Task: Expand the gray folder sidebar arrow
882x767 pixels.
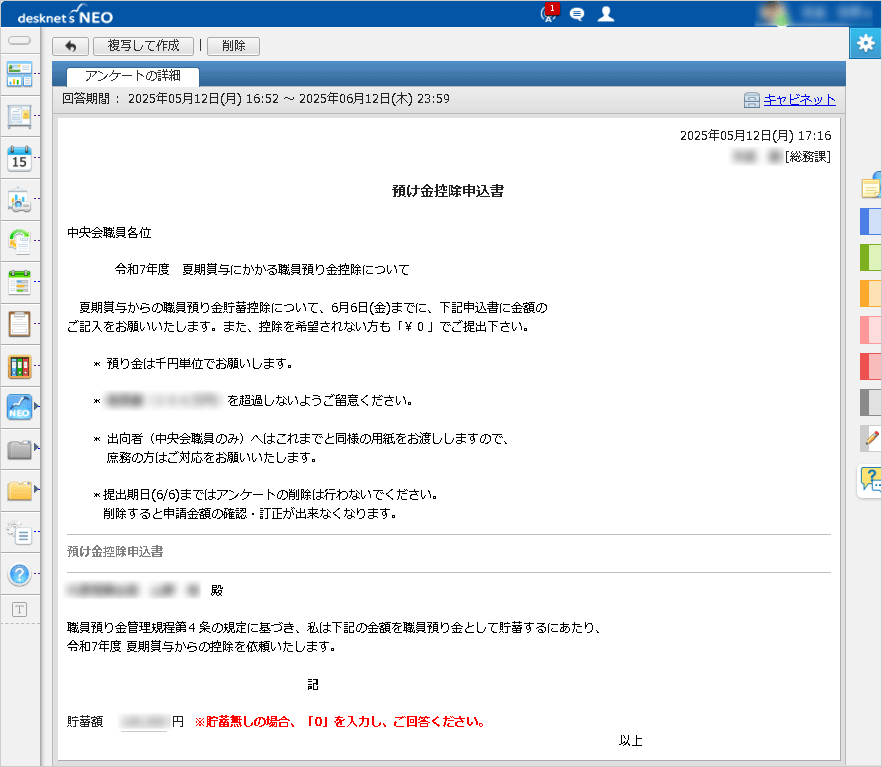Action: (x=38, y=450)
